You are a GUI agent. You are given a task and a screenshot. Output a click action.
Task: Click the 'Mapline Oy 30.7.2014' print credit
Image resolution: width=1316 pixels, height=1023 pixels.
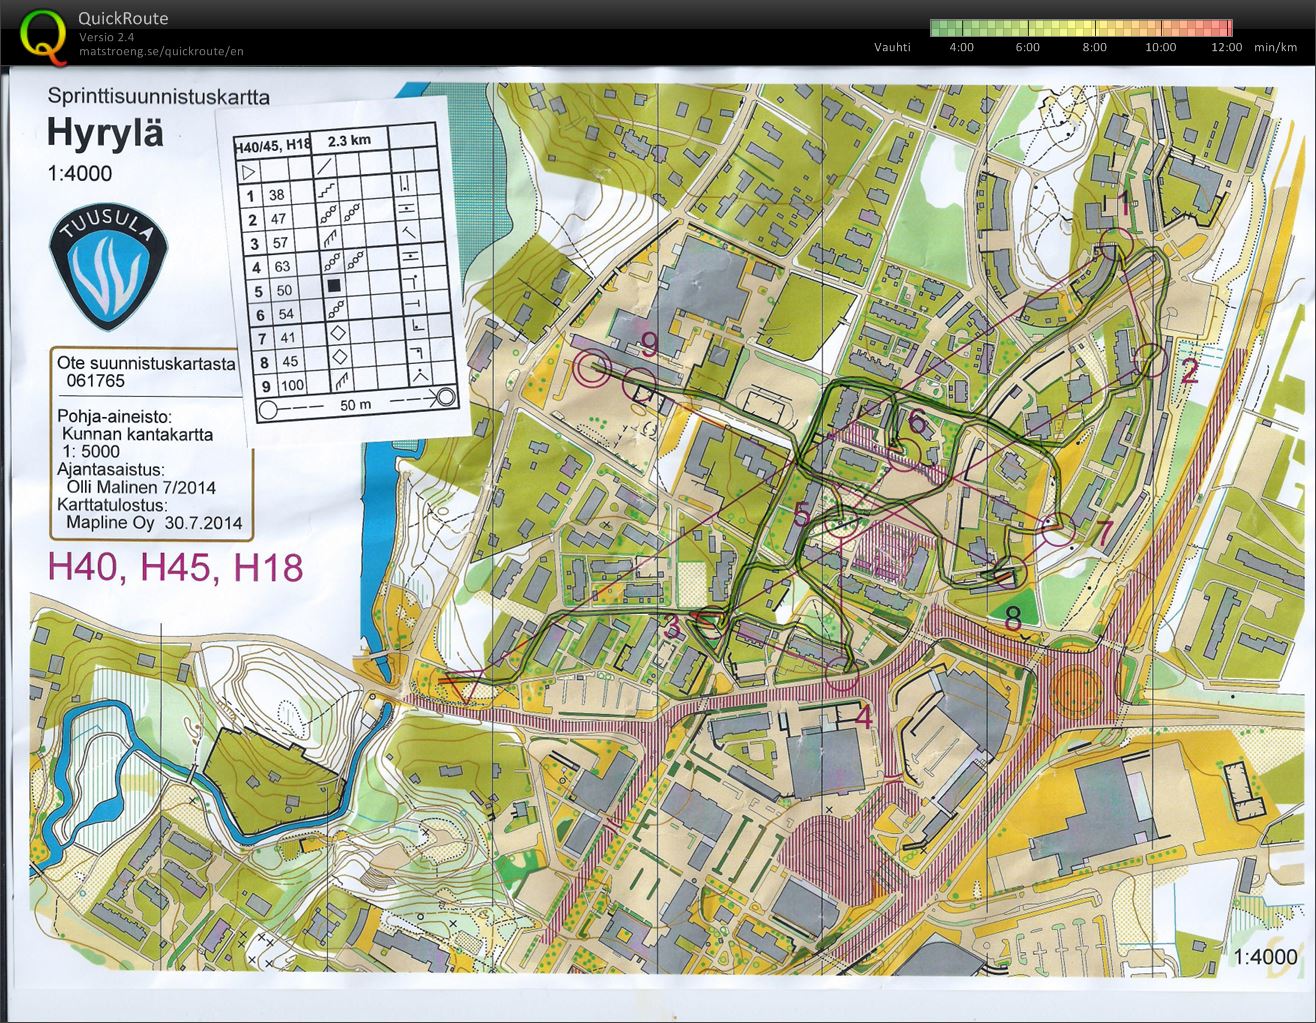point(154,522)
